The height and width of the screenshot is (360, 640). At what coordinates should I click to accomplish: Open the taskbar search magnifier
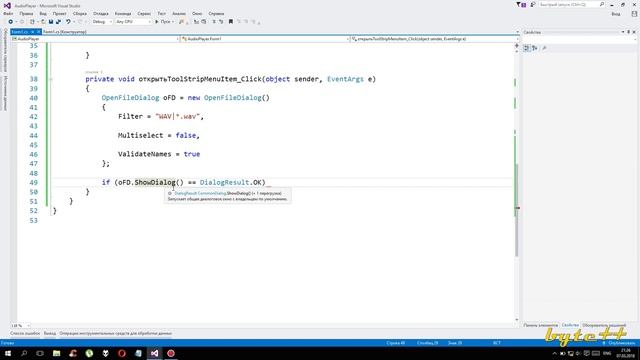[x=24, y=353]
